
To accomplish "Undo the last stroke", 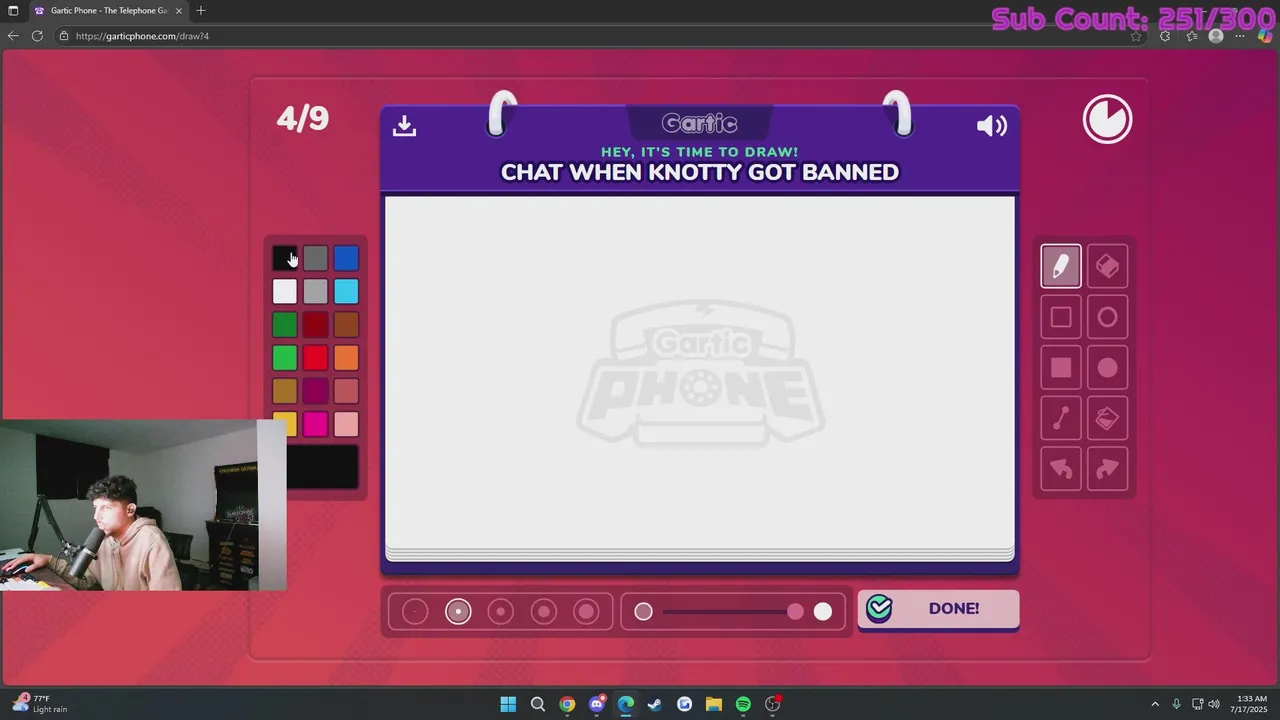I will click(x=1061, y=469).
